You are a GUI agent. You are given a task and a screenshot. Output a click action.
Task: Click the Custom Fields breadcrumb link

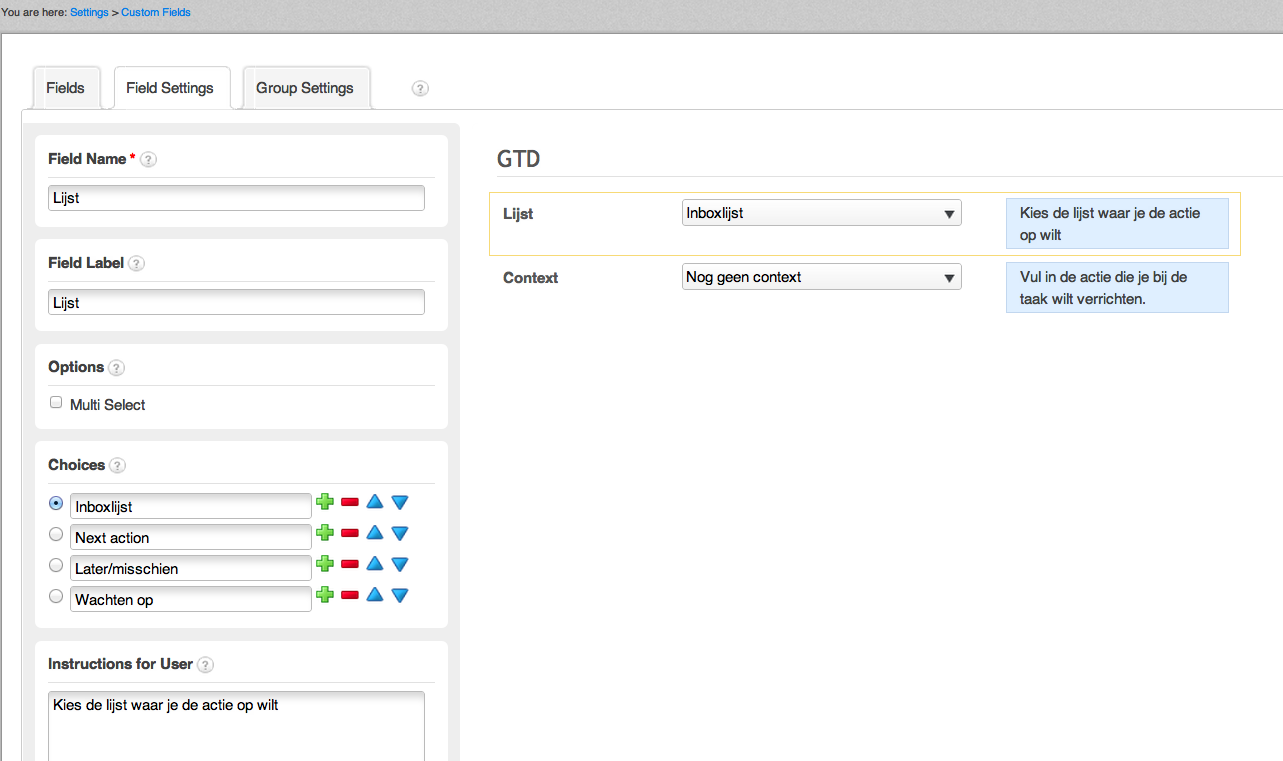pyautogui.click(x=156, y=12)
